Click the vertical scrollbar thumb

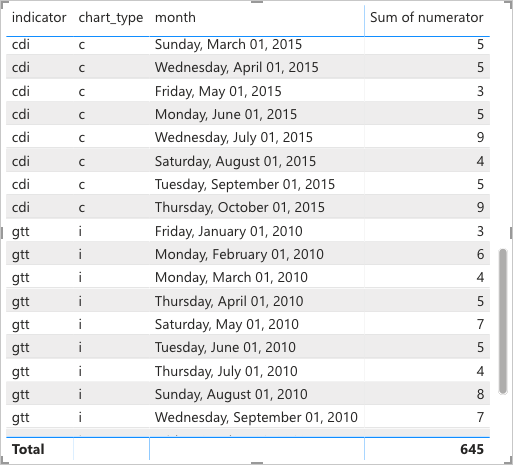[503, 322]
